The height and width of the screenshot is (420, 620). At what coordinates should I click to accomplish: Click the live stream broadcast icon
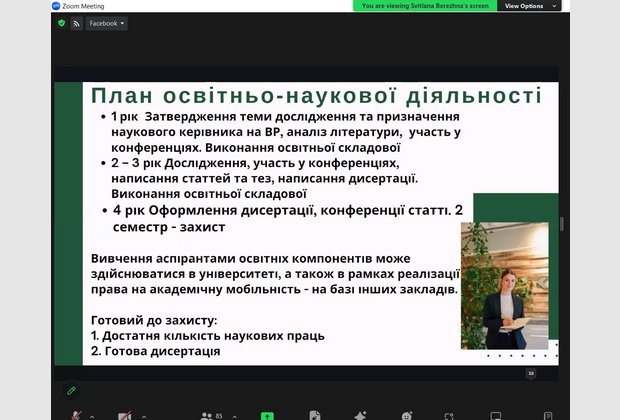coord(77,23)
